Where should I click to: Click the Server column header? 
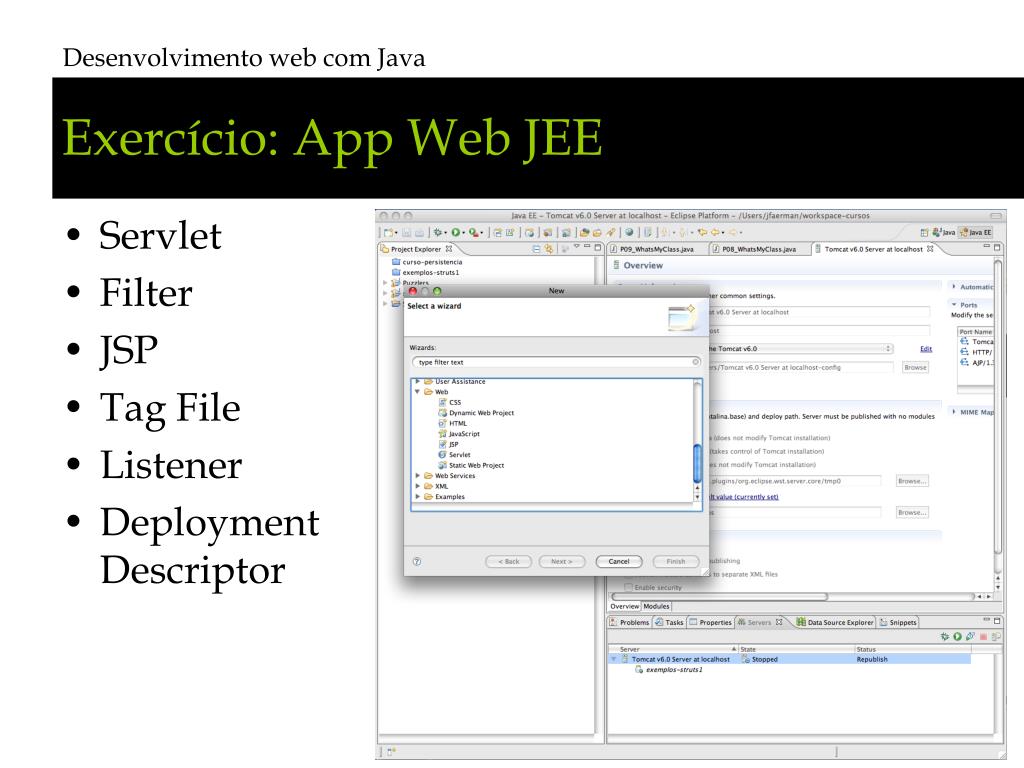pos(673,649)
